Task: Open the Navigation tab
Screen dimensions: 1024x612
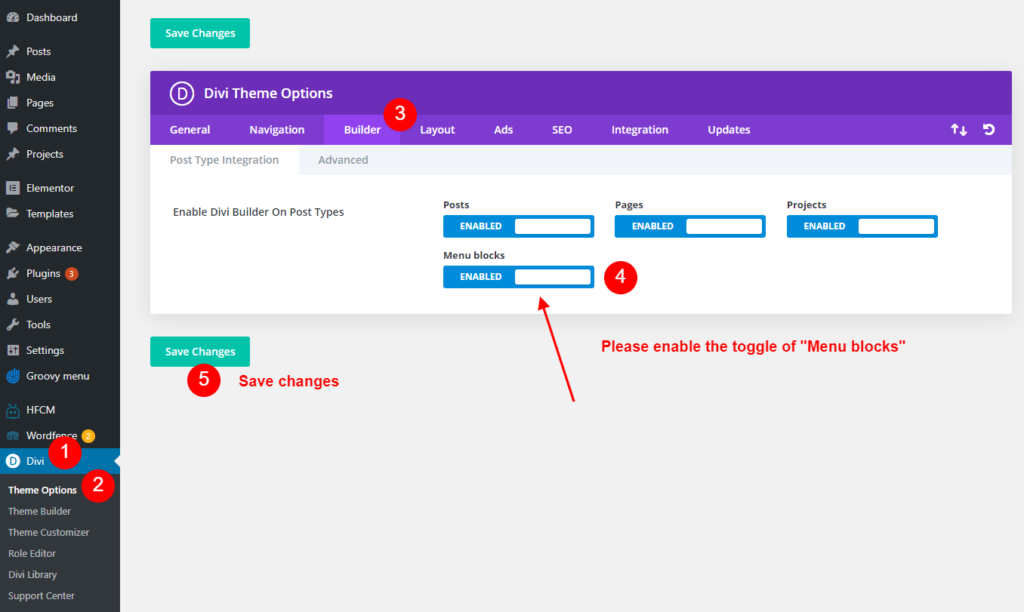Action: (277, 129)
